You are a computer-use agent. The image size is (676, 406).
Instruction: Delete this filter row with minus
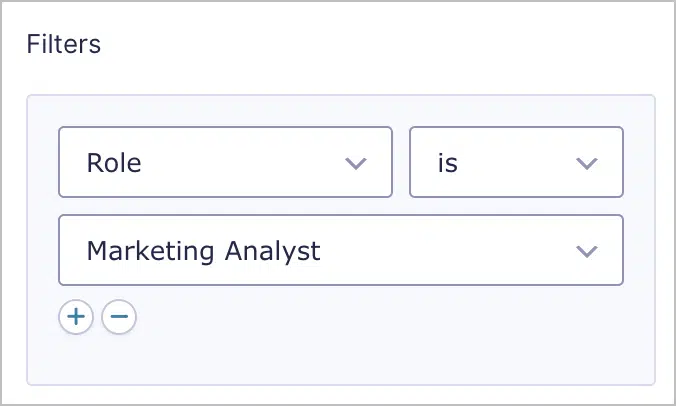pos(119,317)
